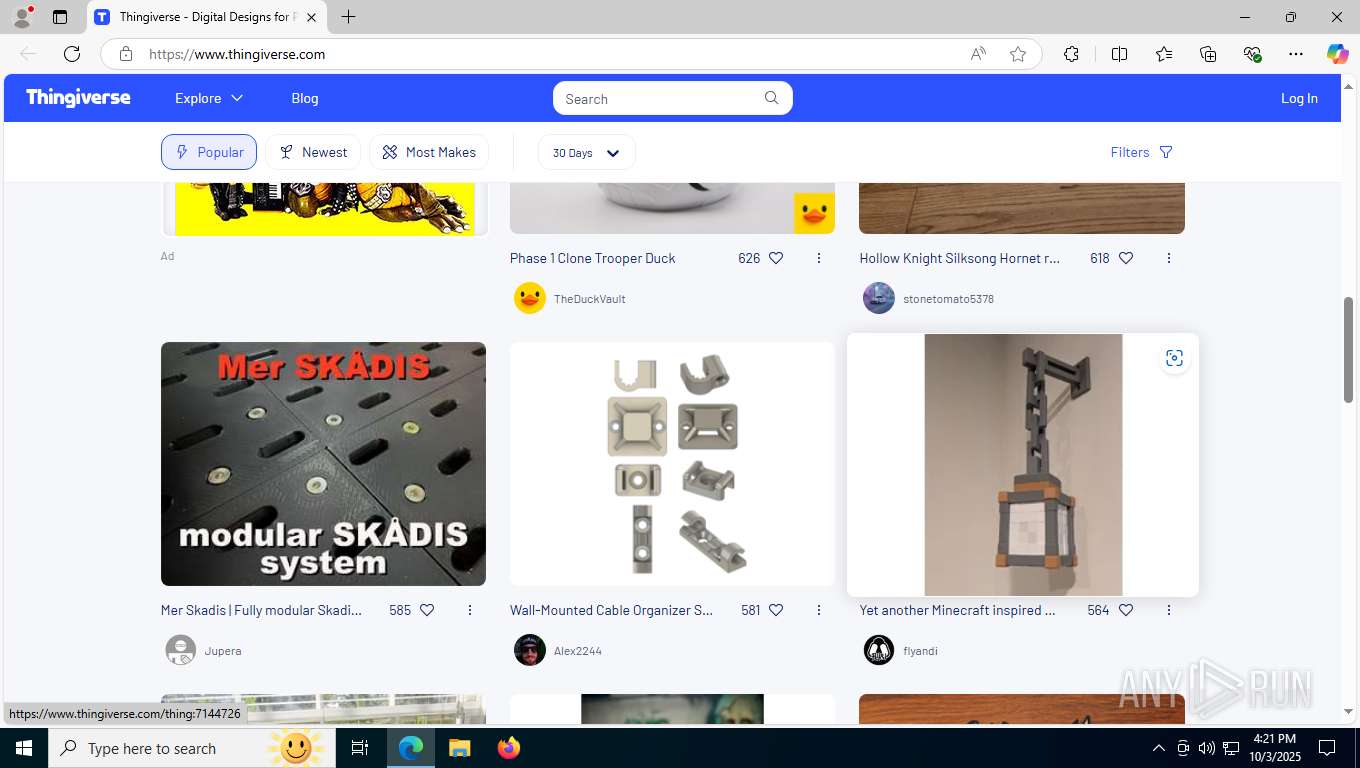Image resolution: width=1360 pixels, height=768 pixels.
Task: Open File Explorer from taskbar
Action: point(460,748)
